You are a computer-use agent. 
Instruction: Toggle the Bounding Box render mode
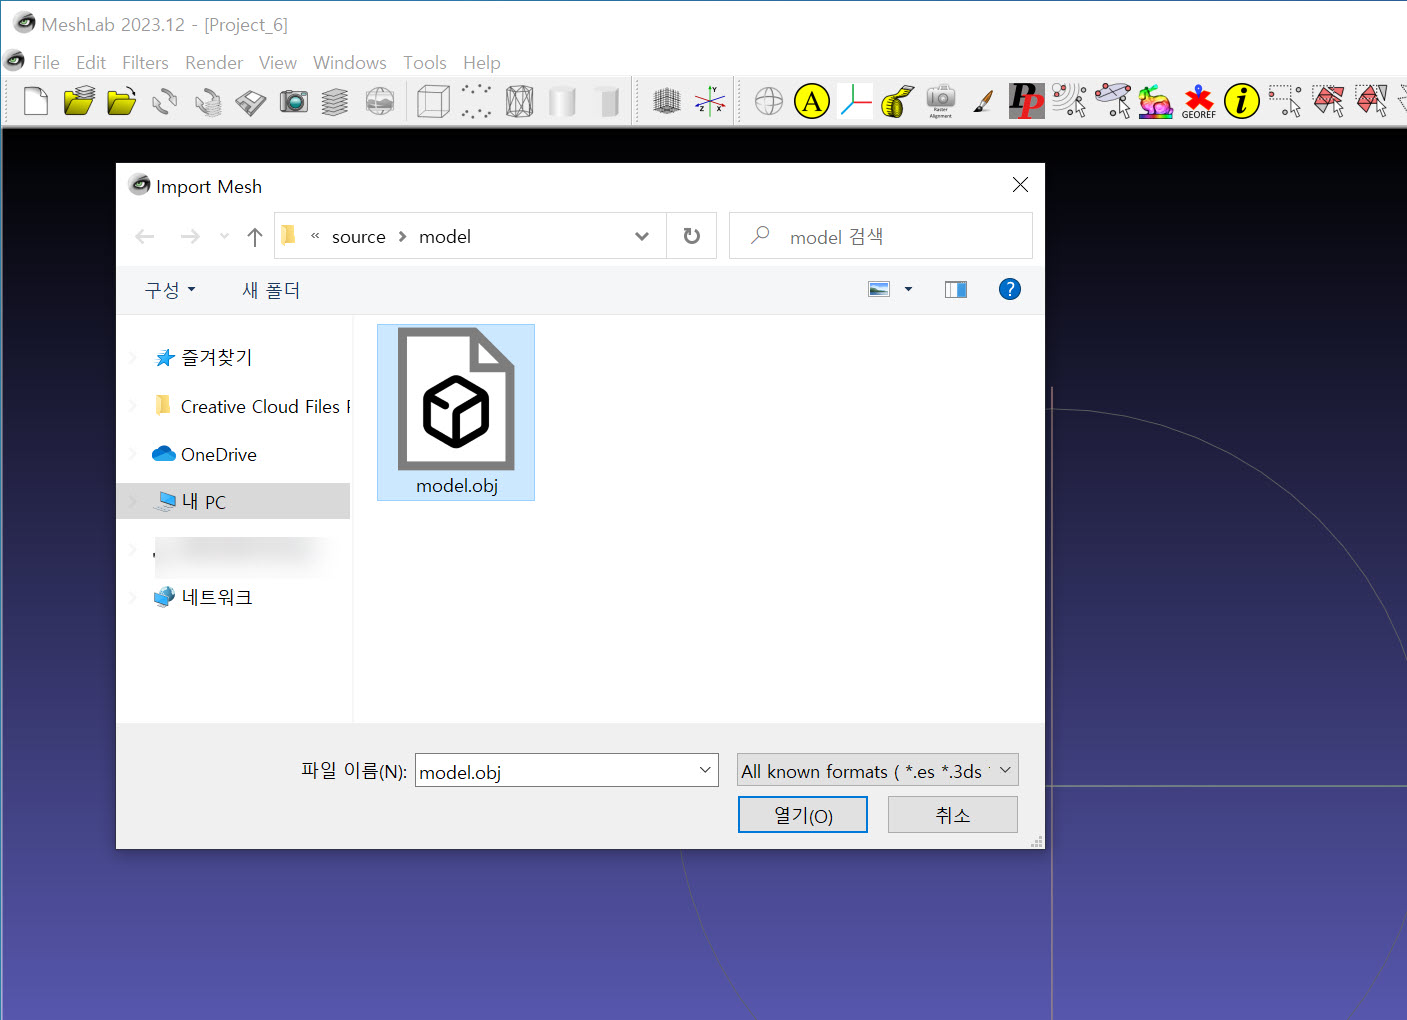click(433, 101)
